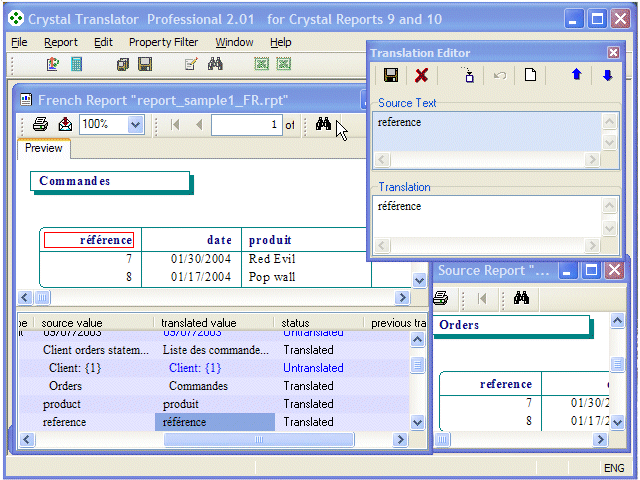Sort by the status column header
The width and height of the screenshot is (640, 480).
(318, 323)
